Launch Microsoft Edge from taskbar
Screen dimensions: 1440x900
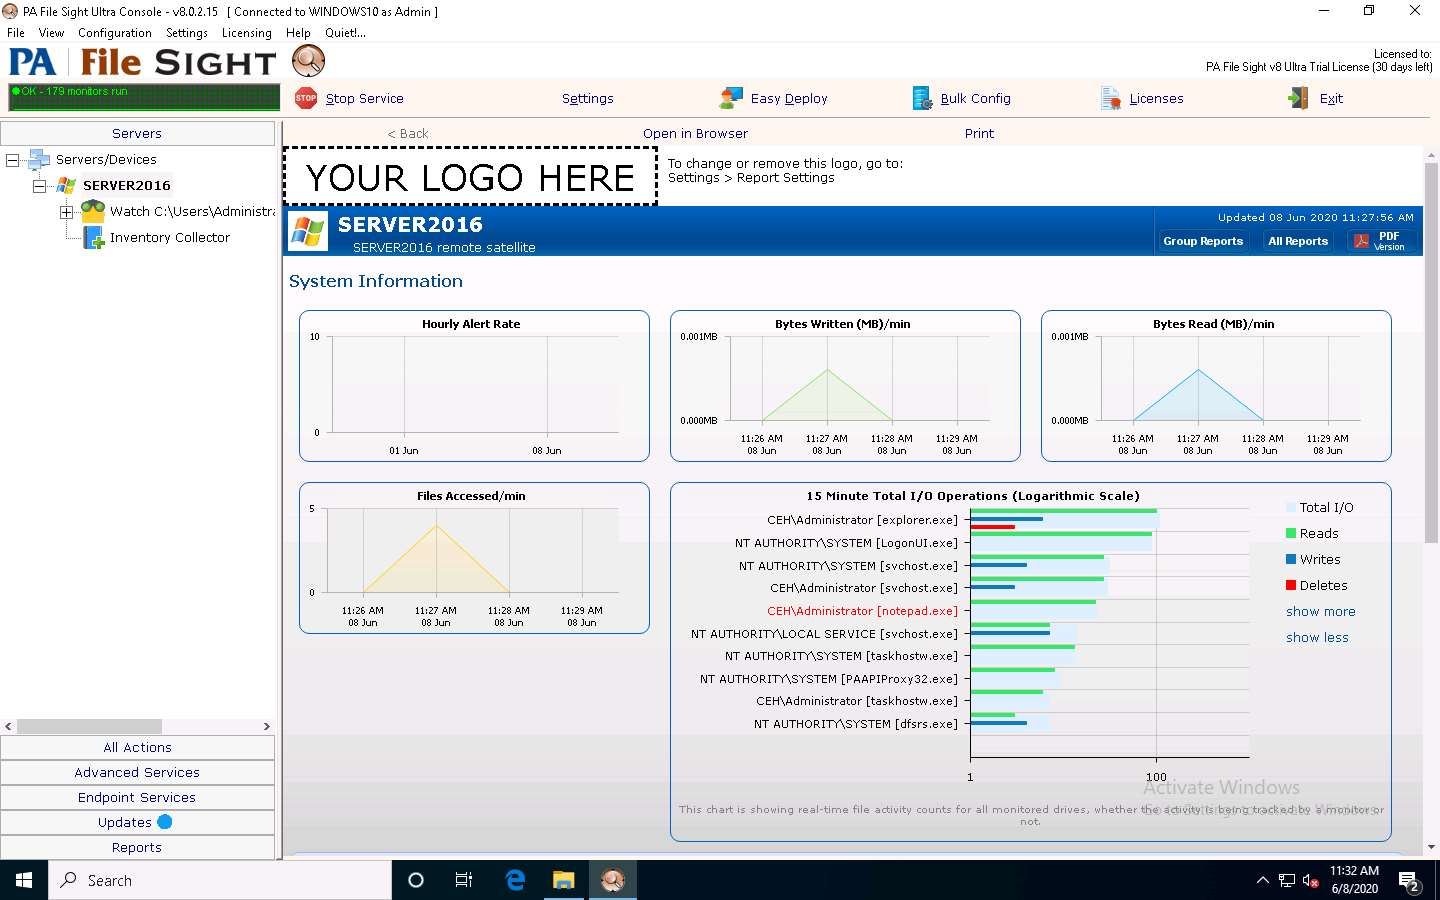click(515, 880)
